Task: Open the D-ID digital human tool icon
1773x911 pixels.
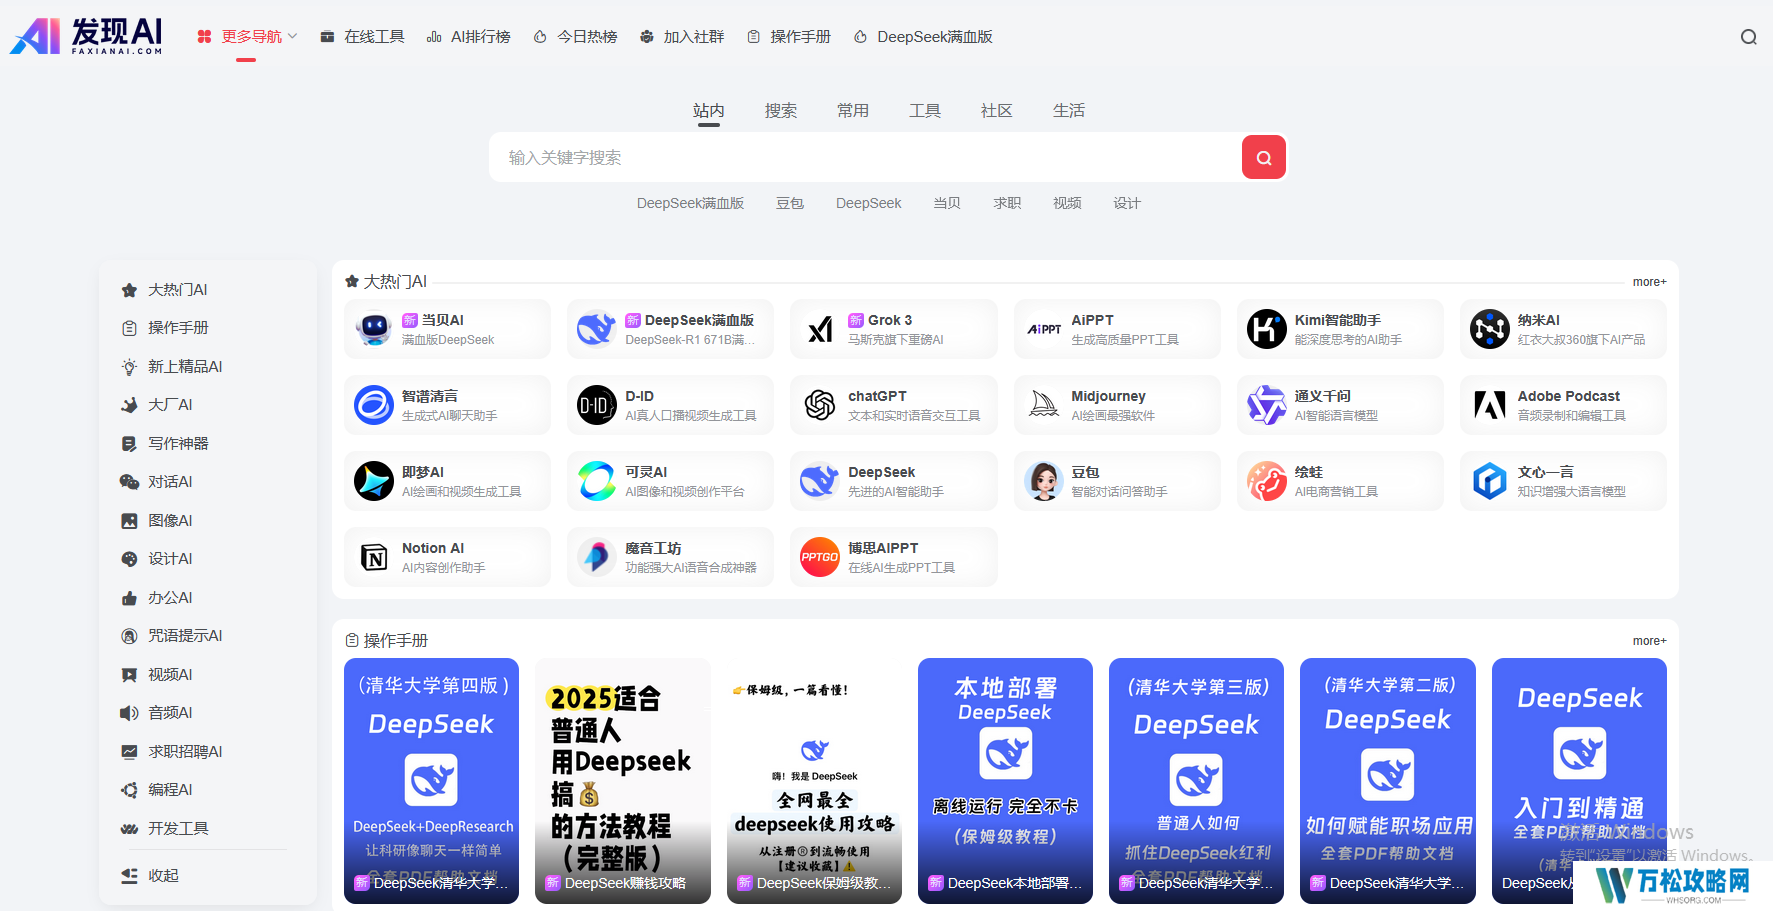Action: (x=596, y=405)
